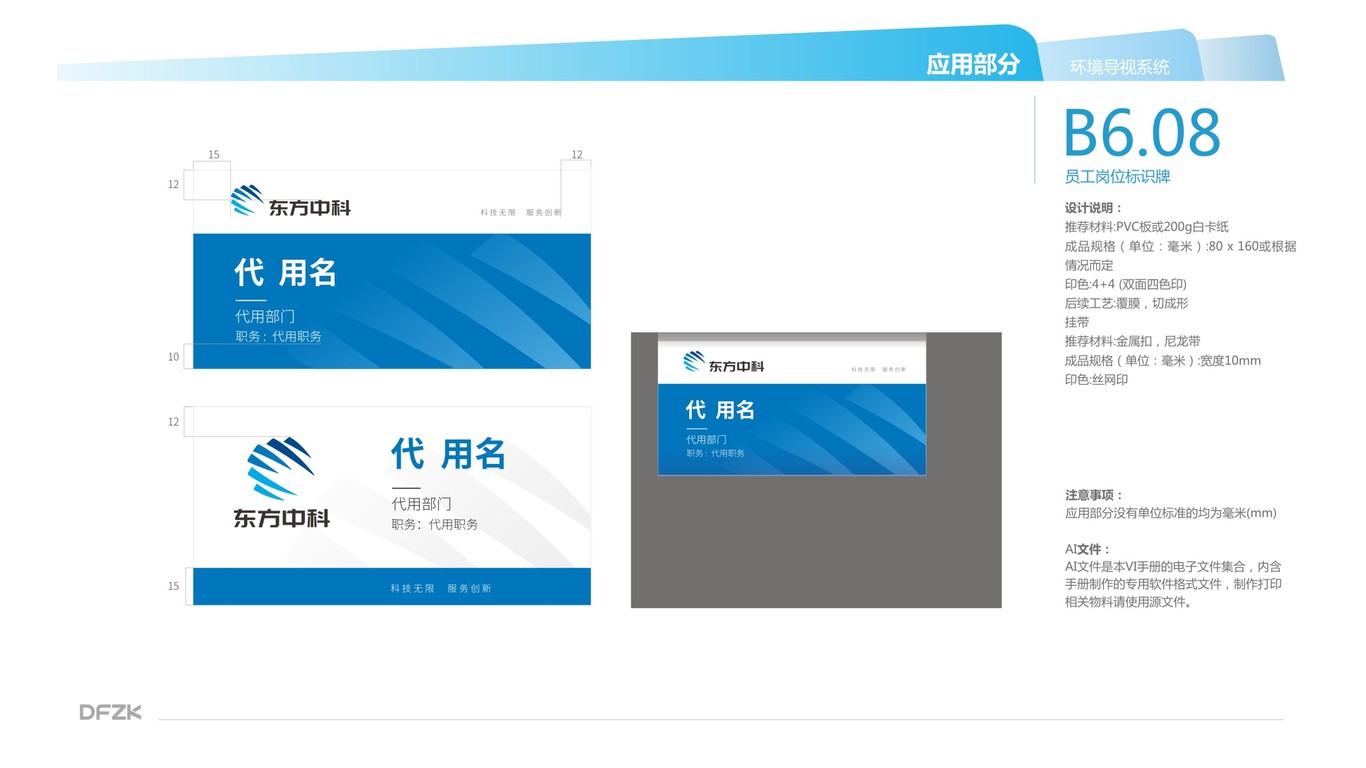Click the DFZK logo in the footer
The width and height of the screenshot is (1366, 768).
[x=111, y=712]
